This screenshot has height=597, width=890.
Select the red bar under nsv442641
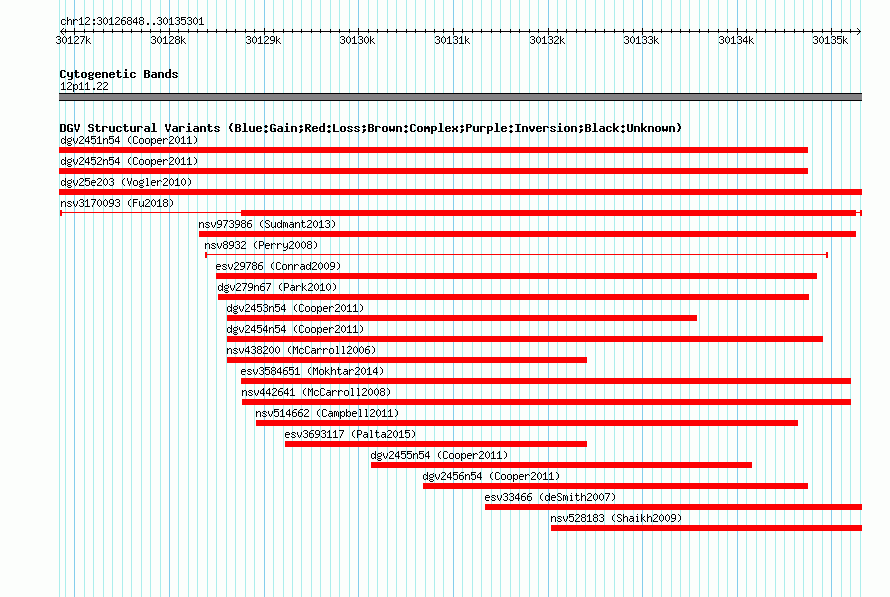pyautogui.click(x=547, y=402)
